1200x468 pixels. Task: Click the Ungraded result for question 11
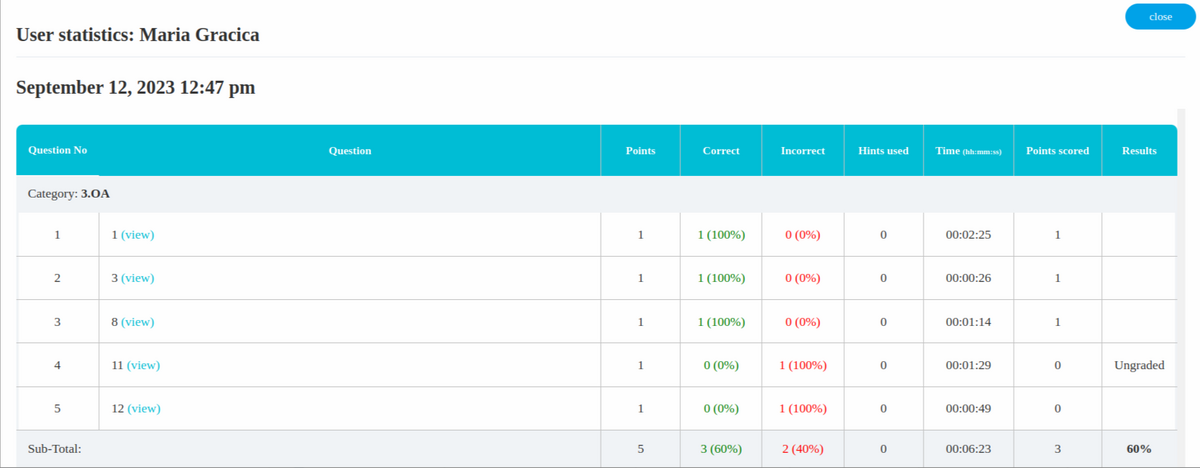(x=1139, y=366)
